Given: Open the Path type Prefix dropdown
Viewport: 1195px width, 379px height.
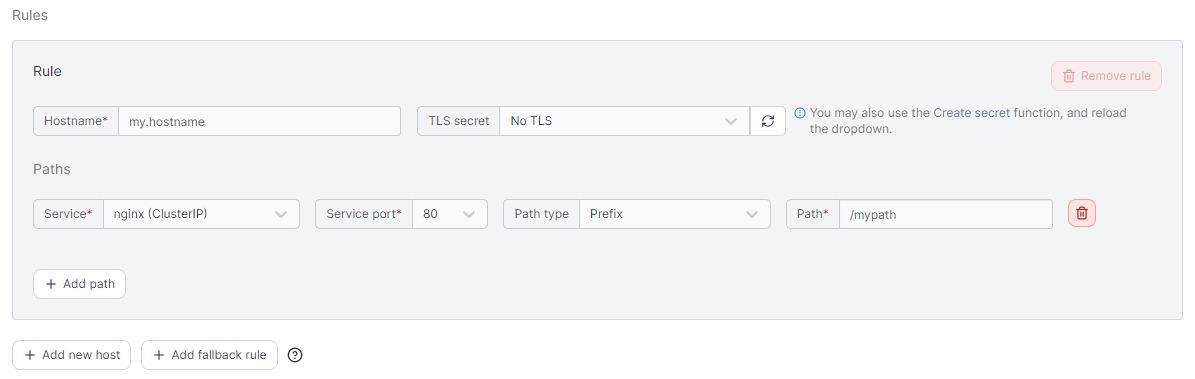Looking at the screenshot, I should click(674, 214).
